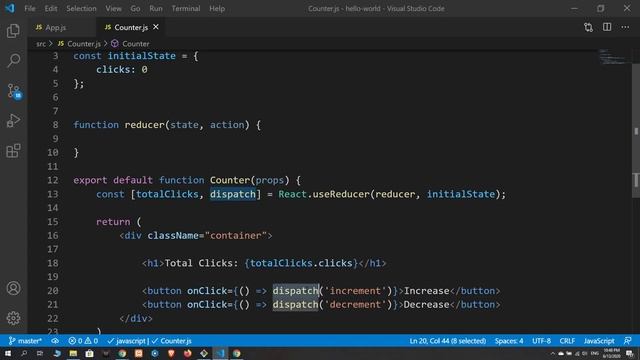The image size is (640, 360).
Task: Open the Go menu
Action: pos(135,8)
